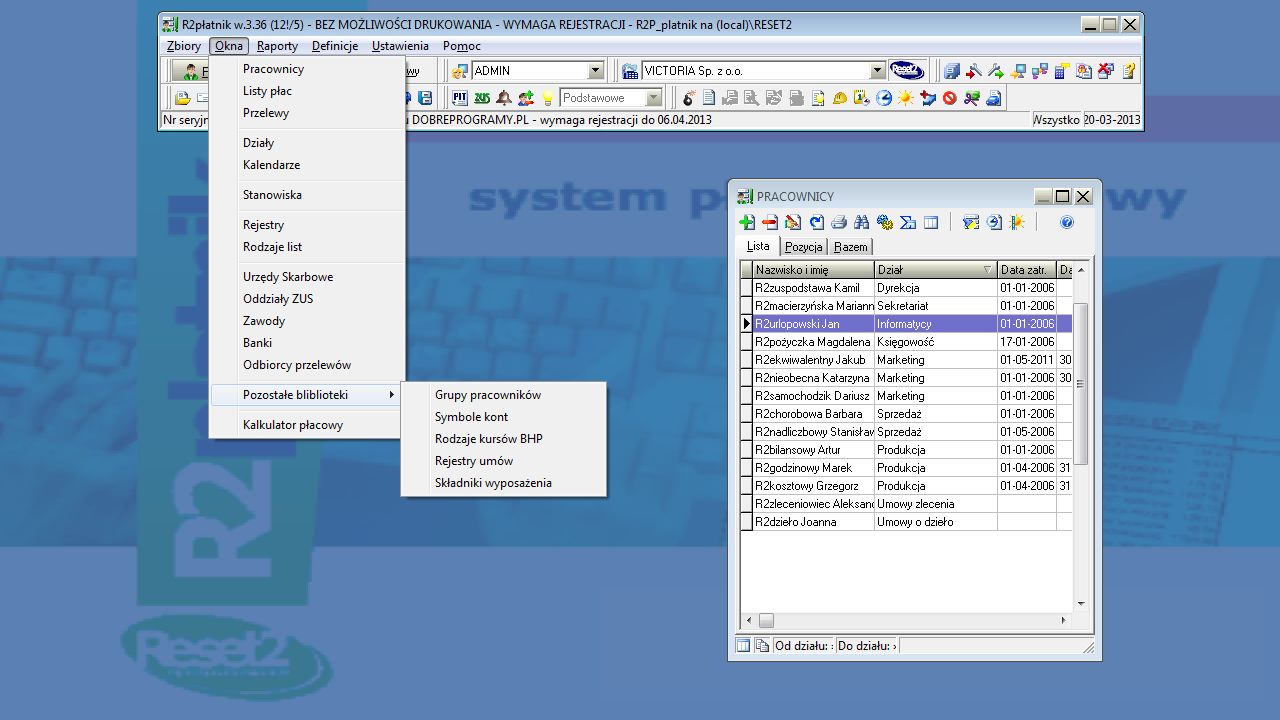Print employee list via printer icon
This screenshot has width=1280, height=720.
839,222
